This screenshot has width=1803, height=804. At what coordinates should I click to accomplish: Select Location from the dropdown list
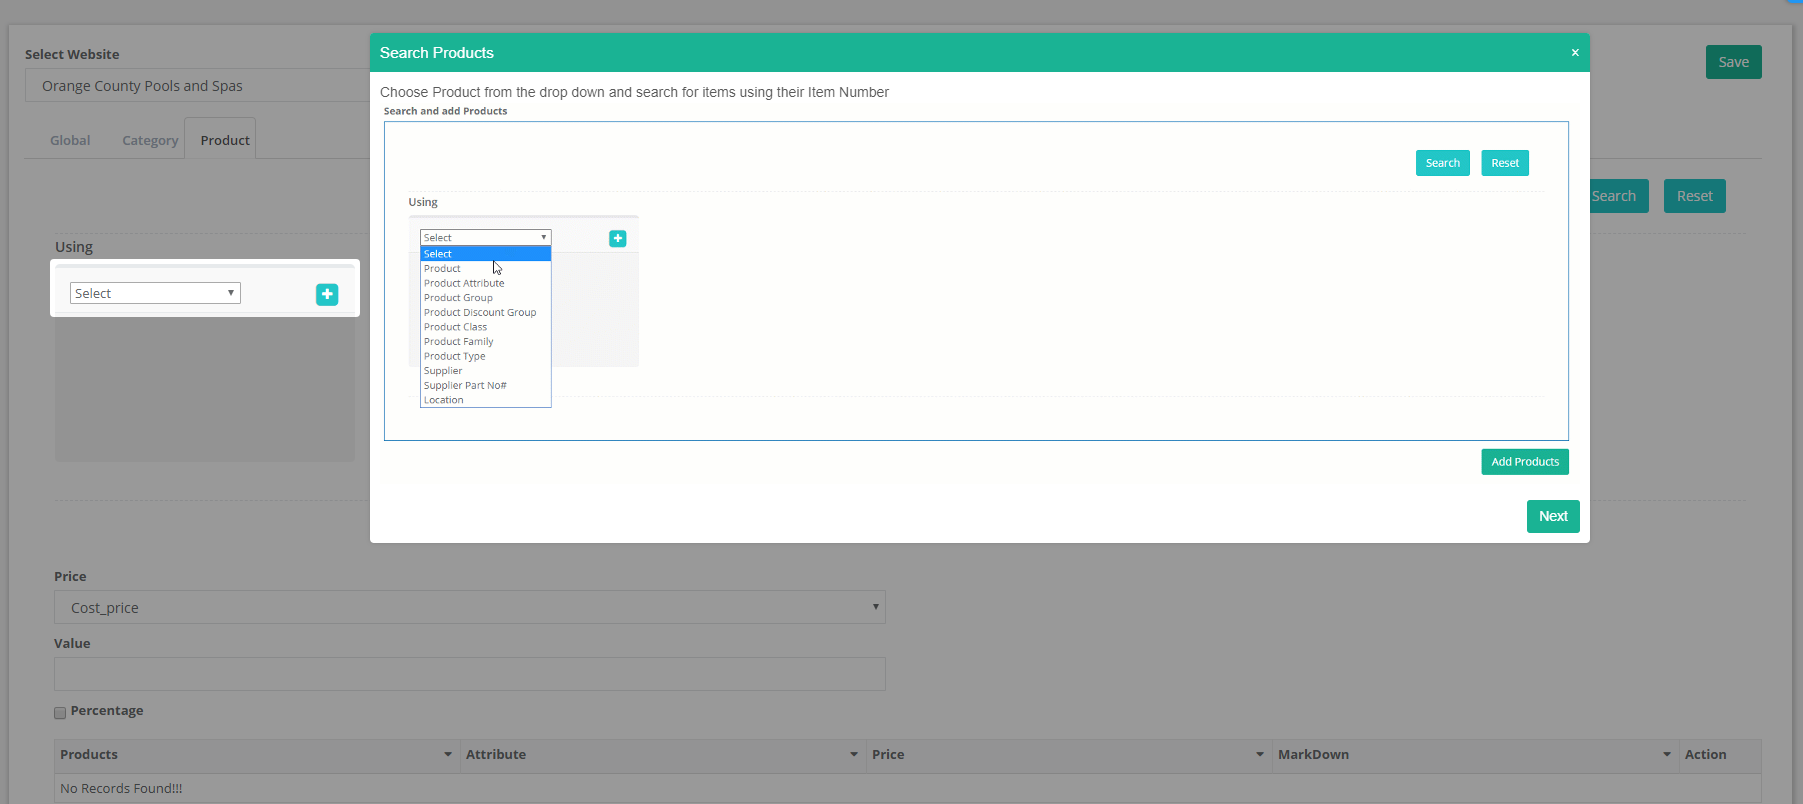(x=485, y=400)
